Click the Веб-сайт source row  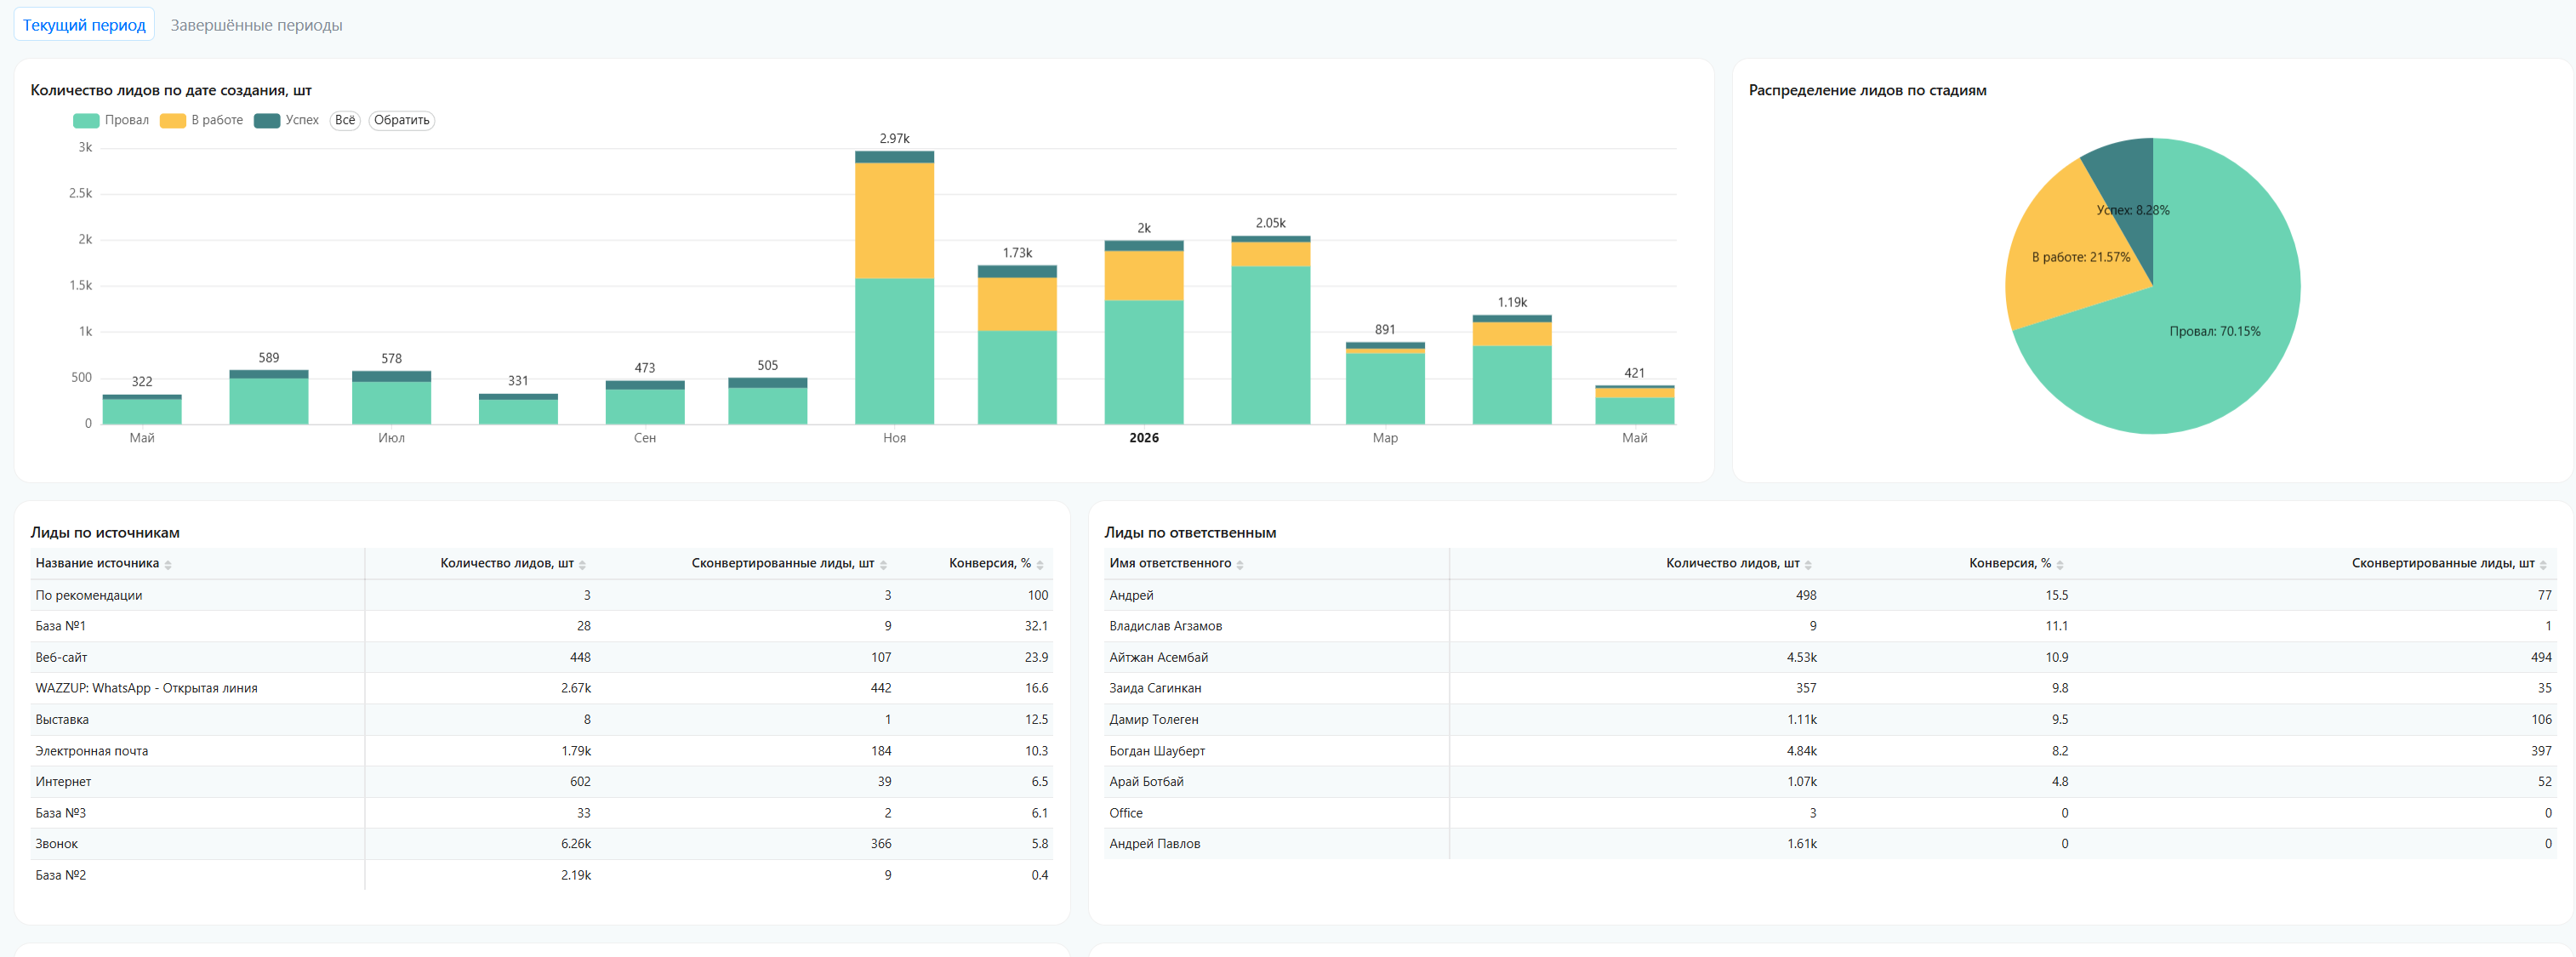click(x=541, y=657)
